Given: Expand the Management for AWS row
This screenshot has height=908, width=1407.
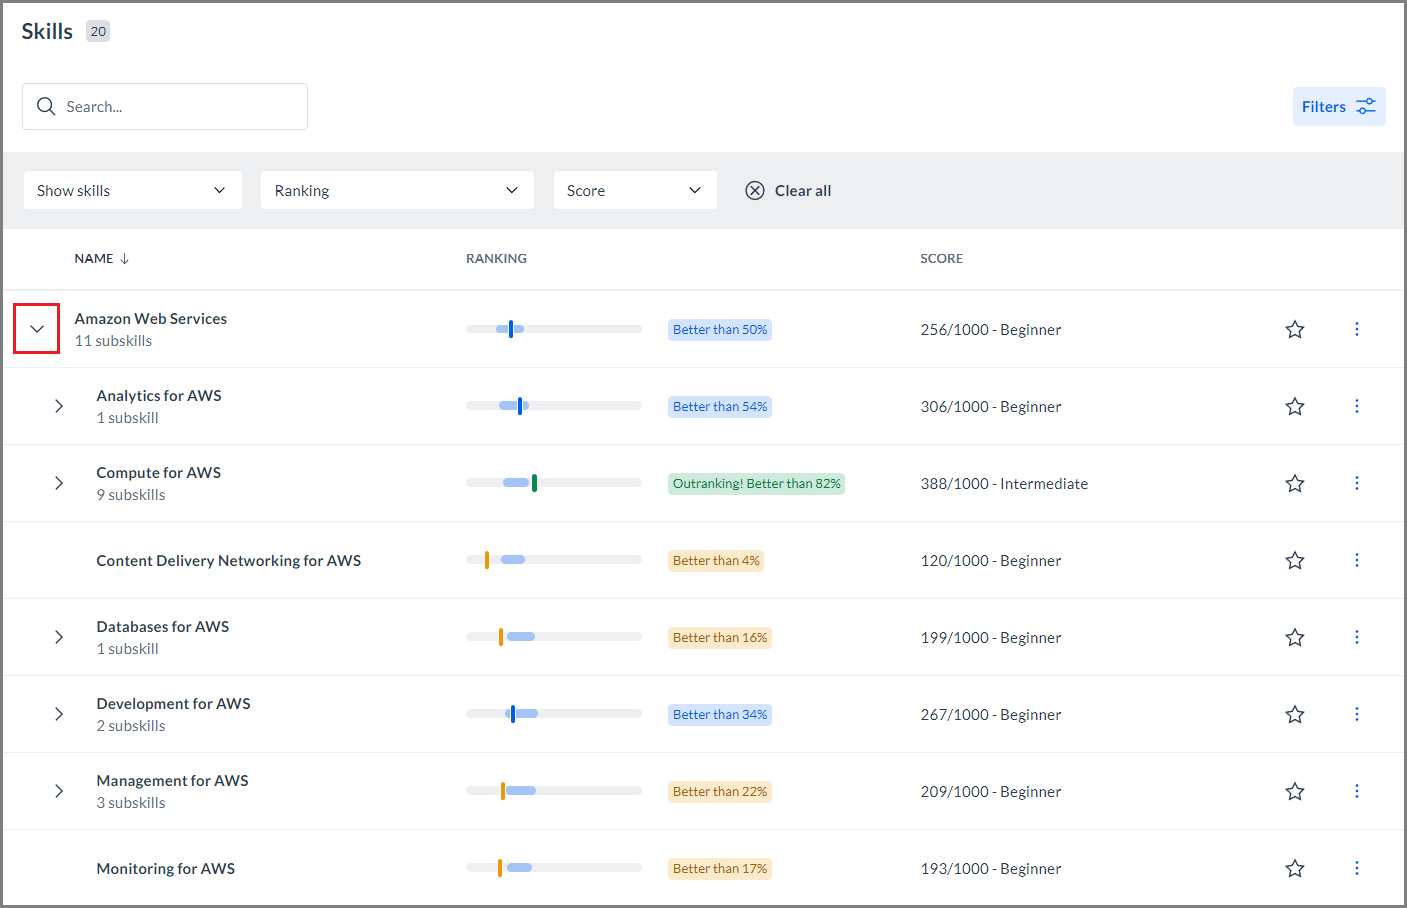Looking at the screenshot, I should pos(59,791).
